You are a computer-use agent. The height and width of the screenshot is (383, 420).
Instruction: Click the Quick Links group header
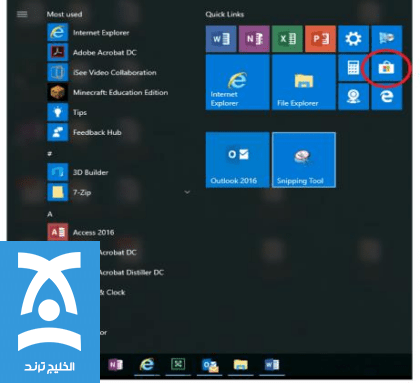pyautogui.click(x=225, y=14)
